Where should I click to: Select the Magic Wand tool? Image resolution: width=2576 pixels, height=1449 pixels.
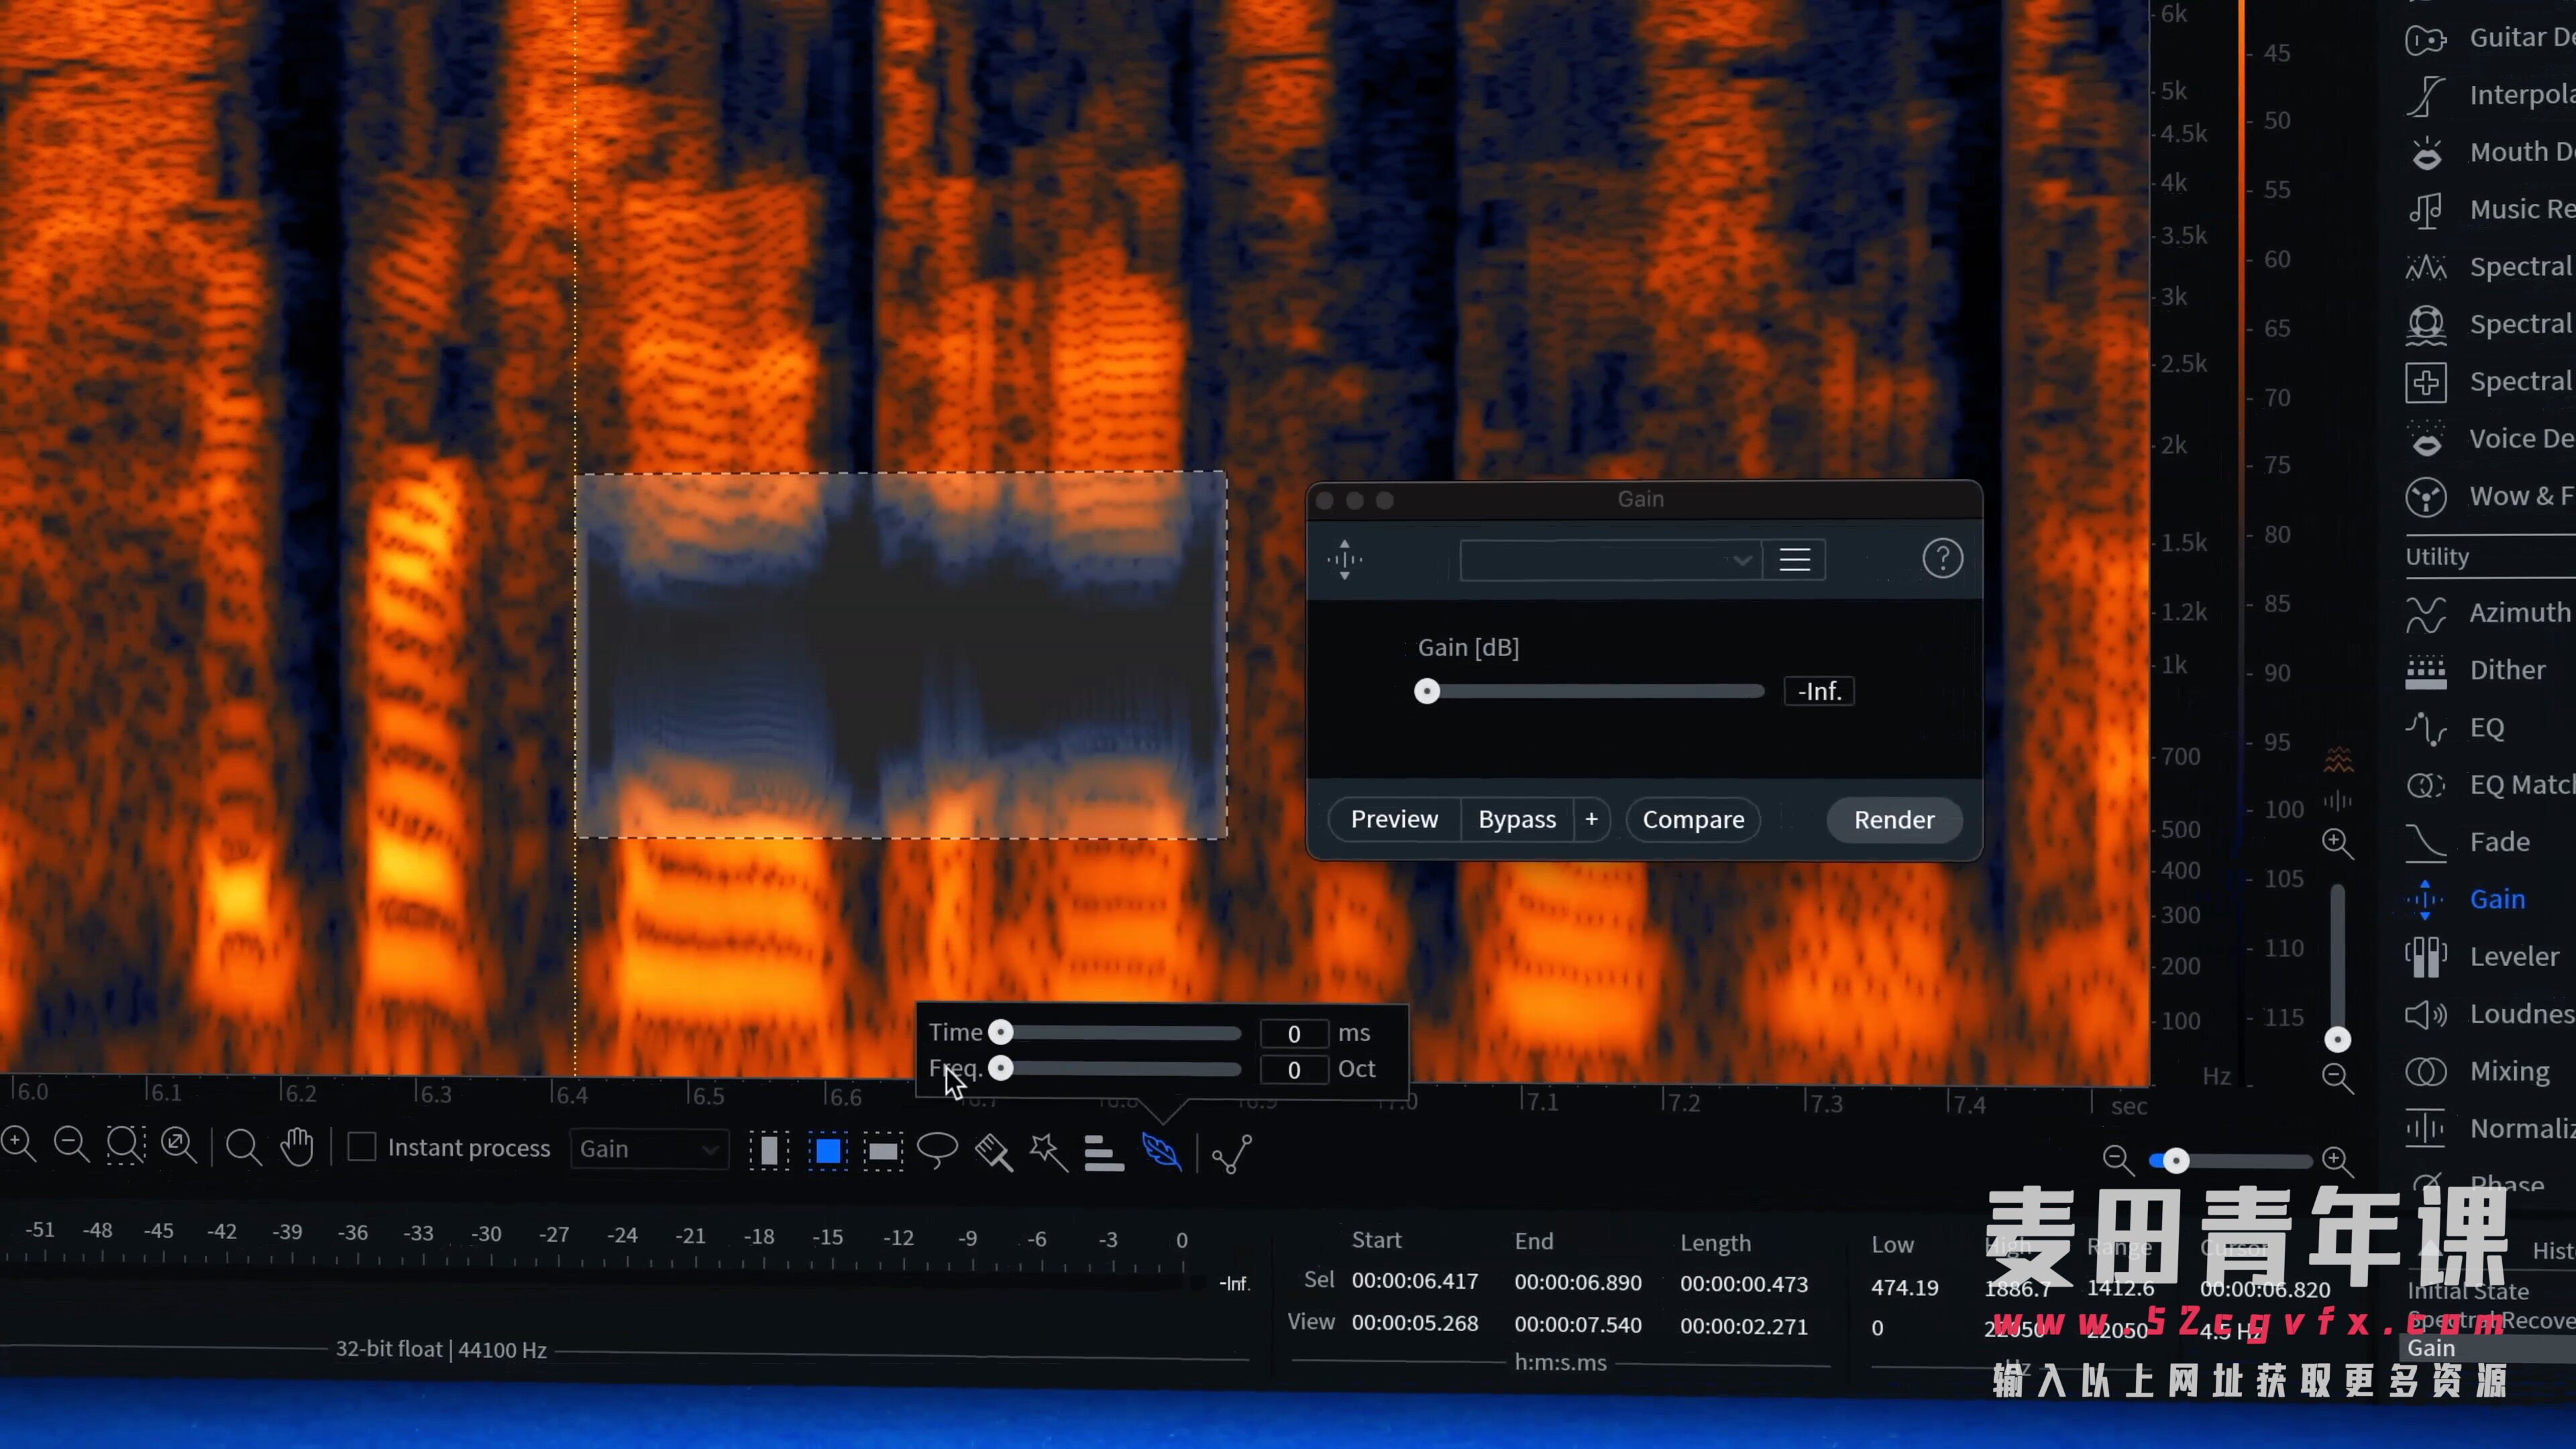coord(1048,1151)
